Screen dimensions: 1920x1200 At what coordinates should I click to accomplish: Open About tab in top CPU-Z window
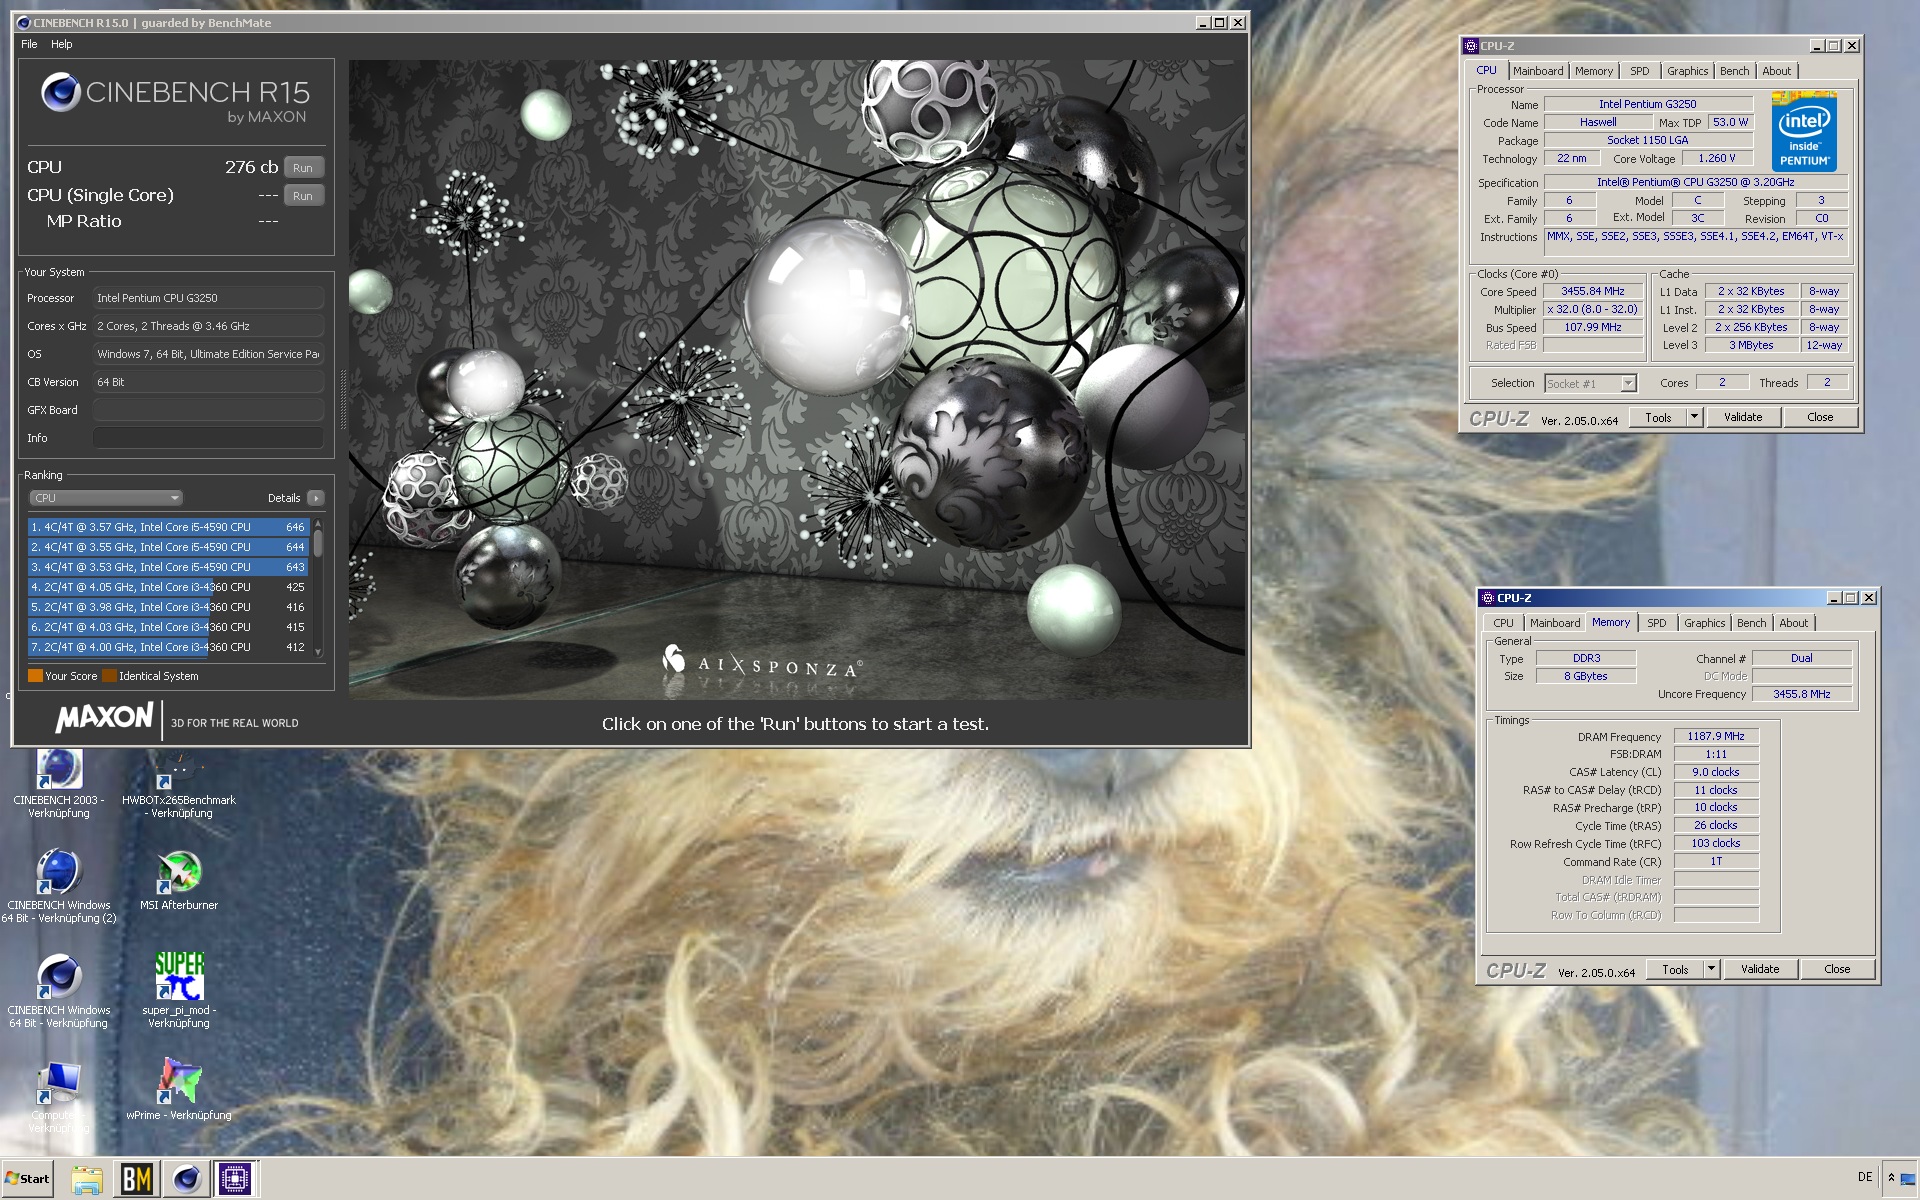(1776, 71)
